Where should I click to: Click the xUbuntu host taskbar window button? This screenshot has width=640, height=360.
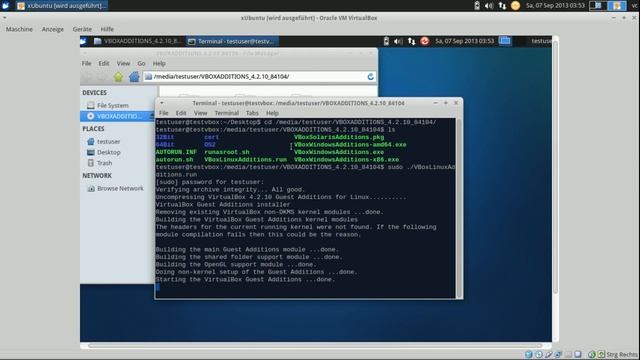62,6
